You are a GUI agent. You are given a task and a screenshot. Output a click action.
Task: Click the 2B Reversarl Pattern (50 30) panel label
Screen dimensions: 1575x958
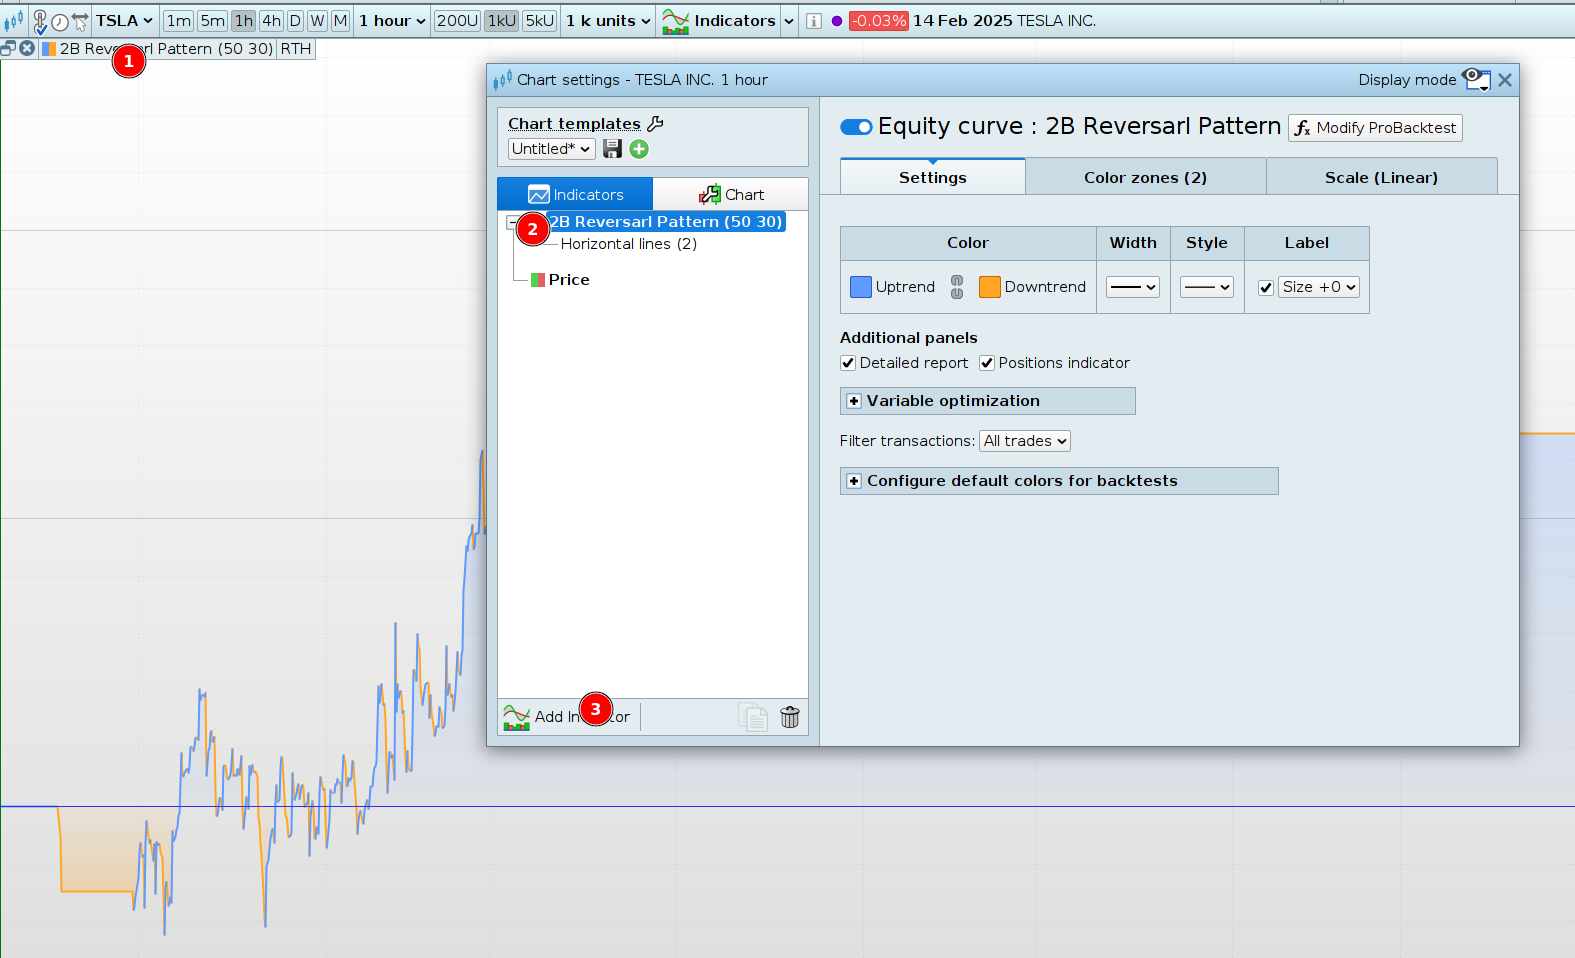pos(166,48)
